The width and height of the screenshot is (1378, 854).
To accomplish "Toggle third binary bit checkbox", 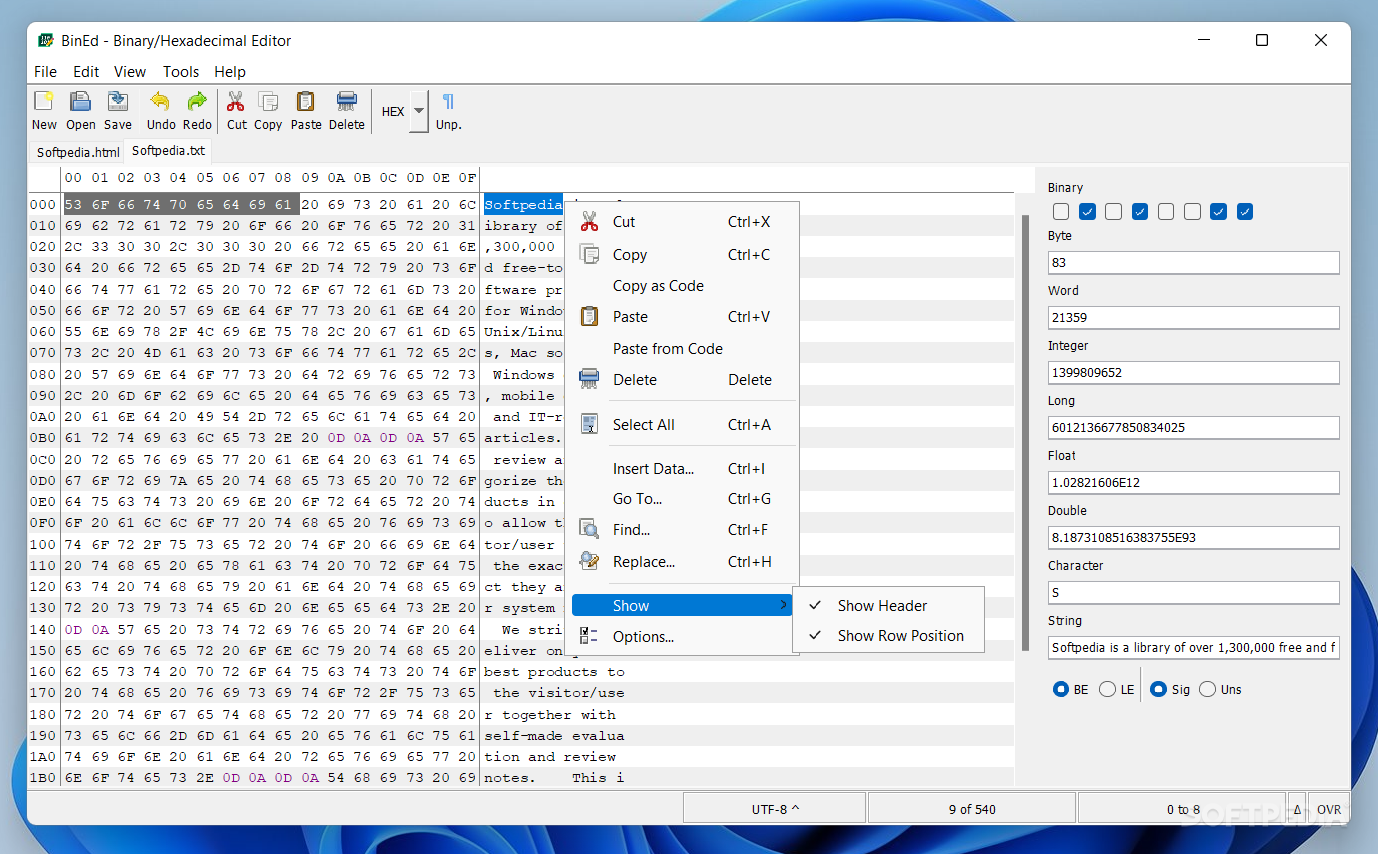I will click(x=1114, y=212).
